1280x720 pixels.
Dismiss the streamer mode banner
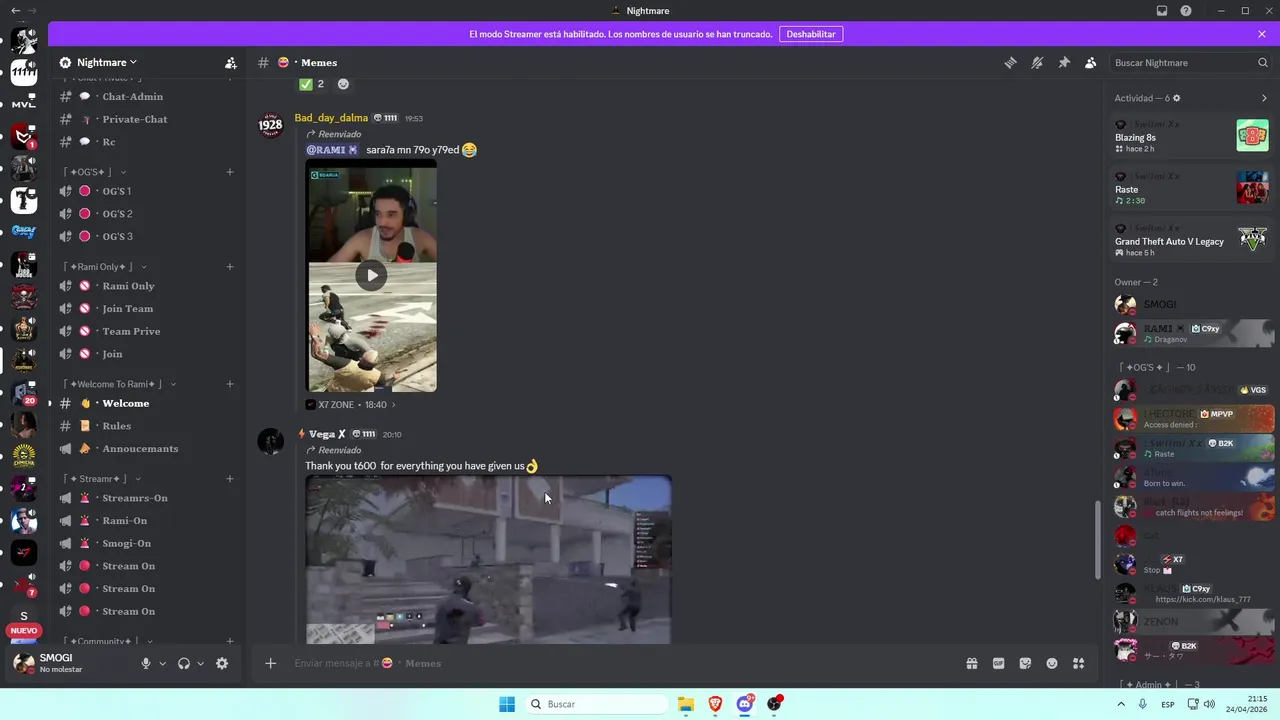1262,34
